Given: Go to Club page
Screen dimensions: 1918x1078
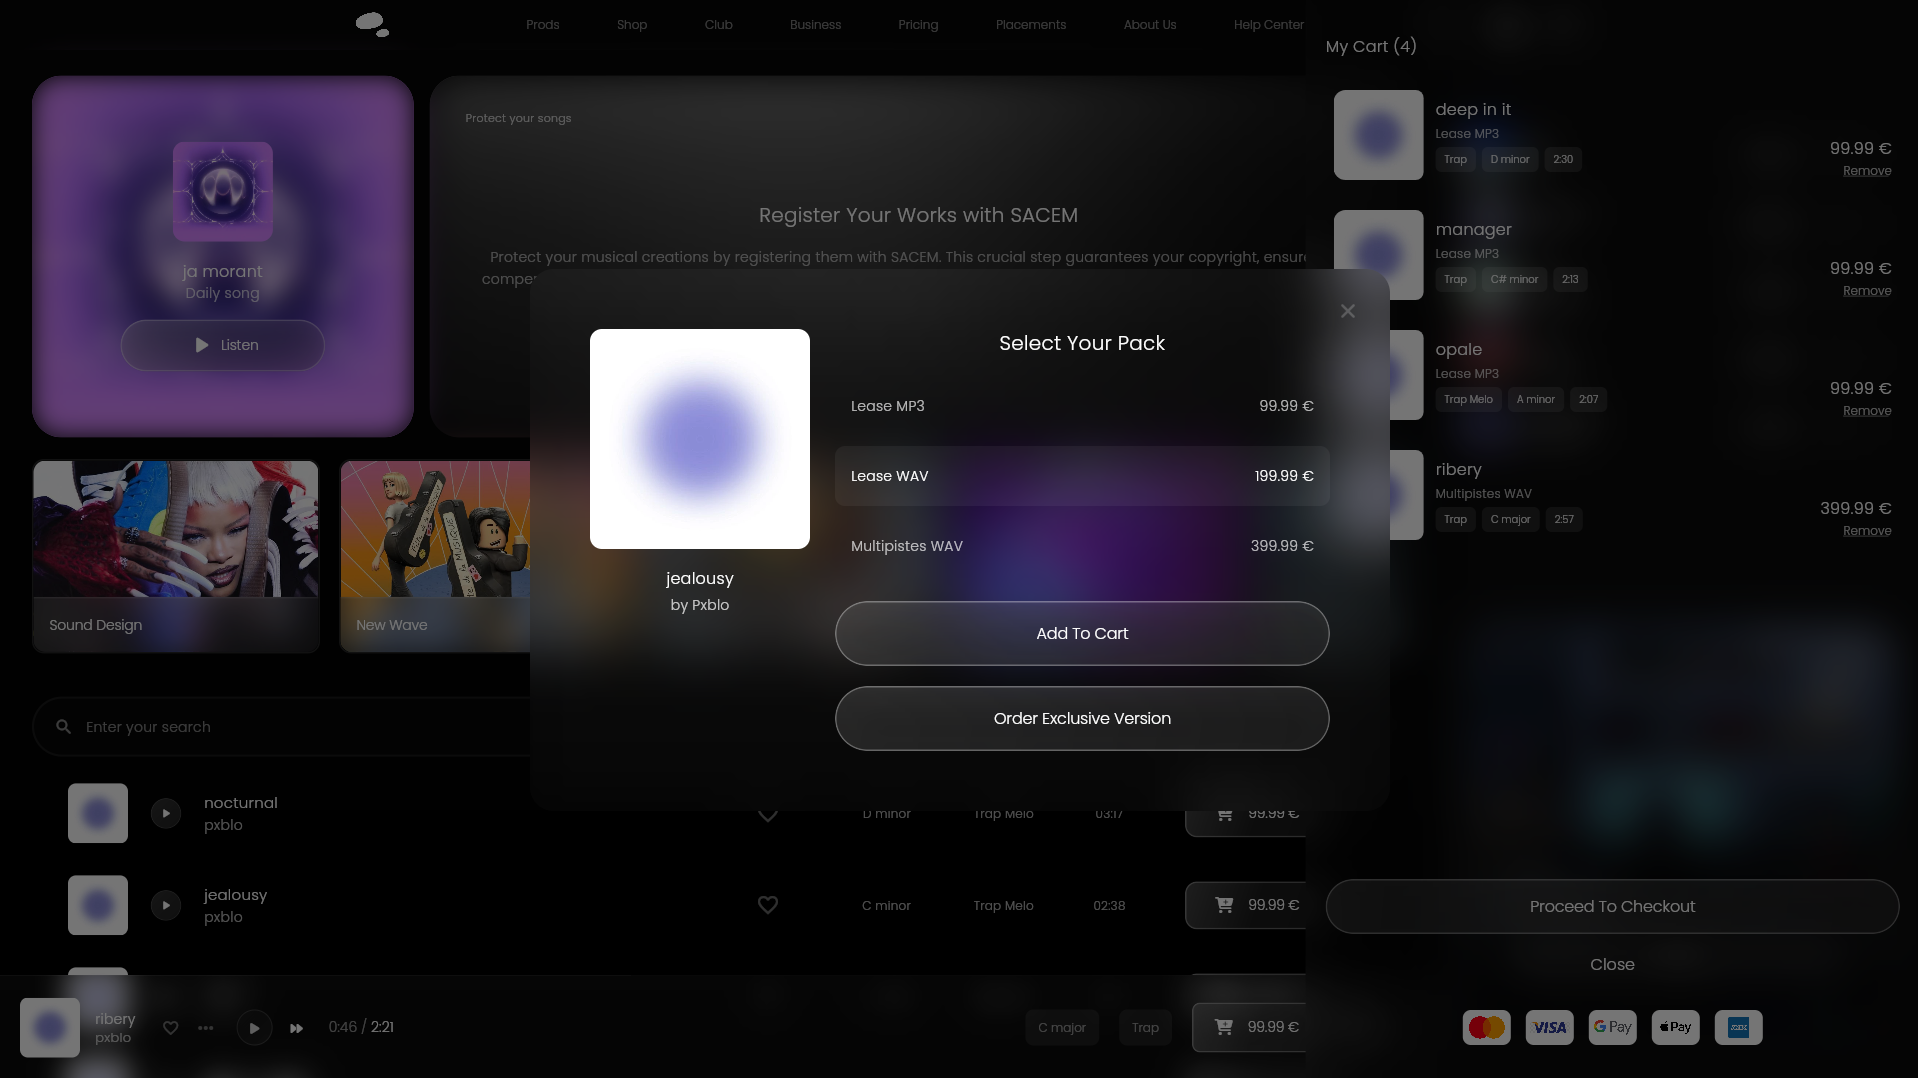Looking at the screenshot, I should click(719, 25).
